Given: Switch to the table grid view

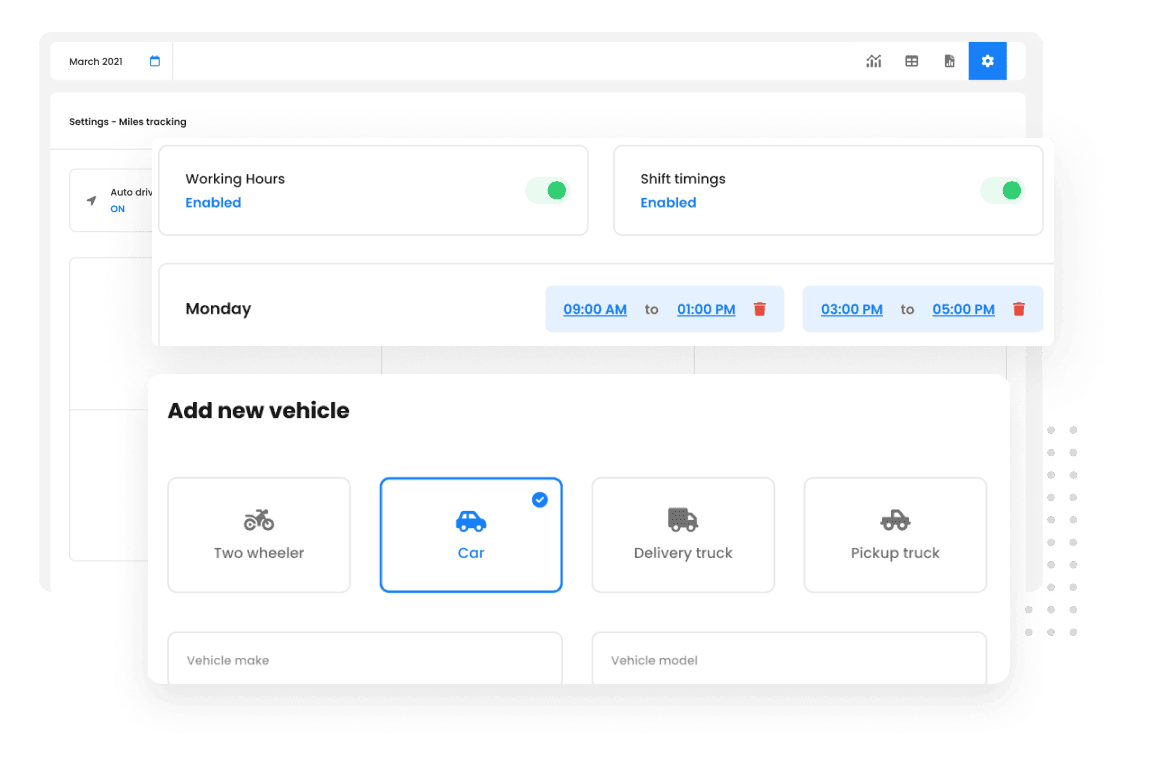Looking at the screenshot, I should pyautogui.click(x=911, y=61).
